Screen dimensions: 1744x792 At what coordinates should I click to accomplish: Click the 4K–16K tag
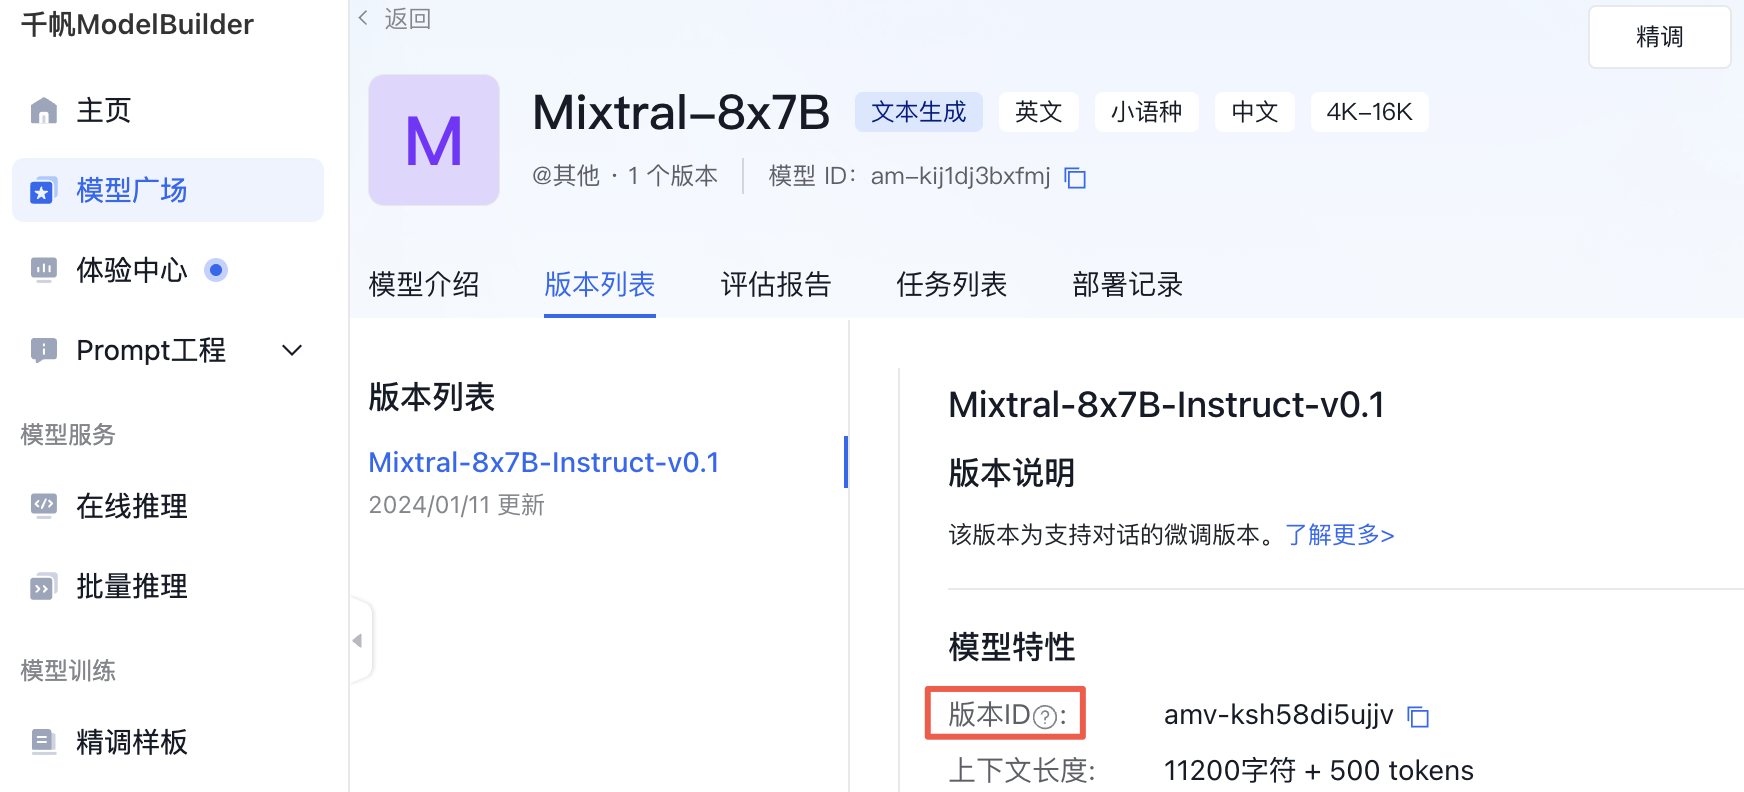[x=1370, y=112]
